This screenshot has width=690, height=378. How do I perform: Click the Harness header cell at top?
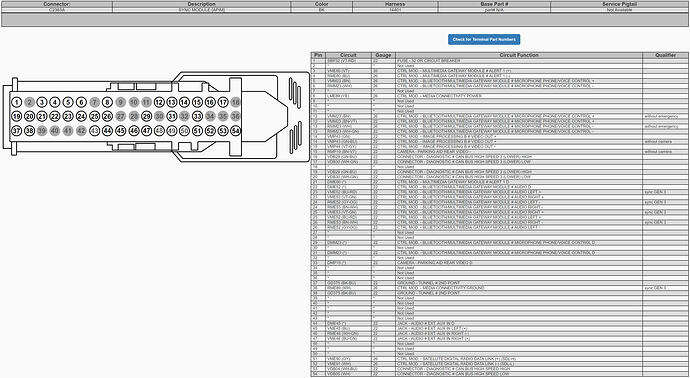tap(395, 4)
